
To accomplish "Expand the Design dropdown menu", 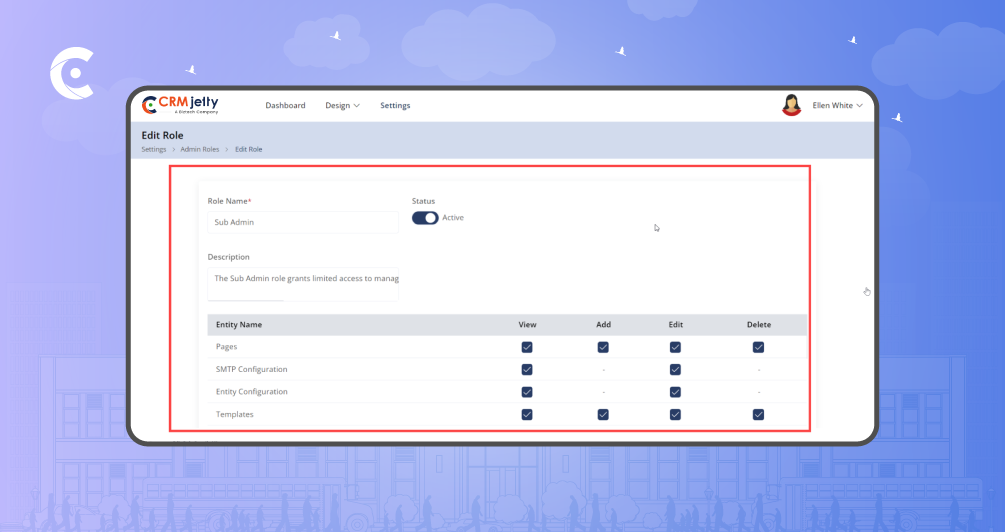I will (x=342, y=105).
